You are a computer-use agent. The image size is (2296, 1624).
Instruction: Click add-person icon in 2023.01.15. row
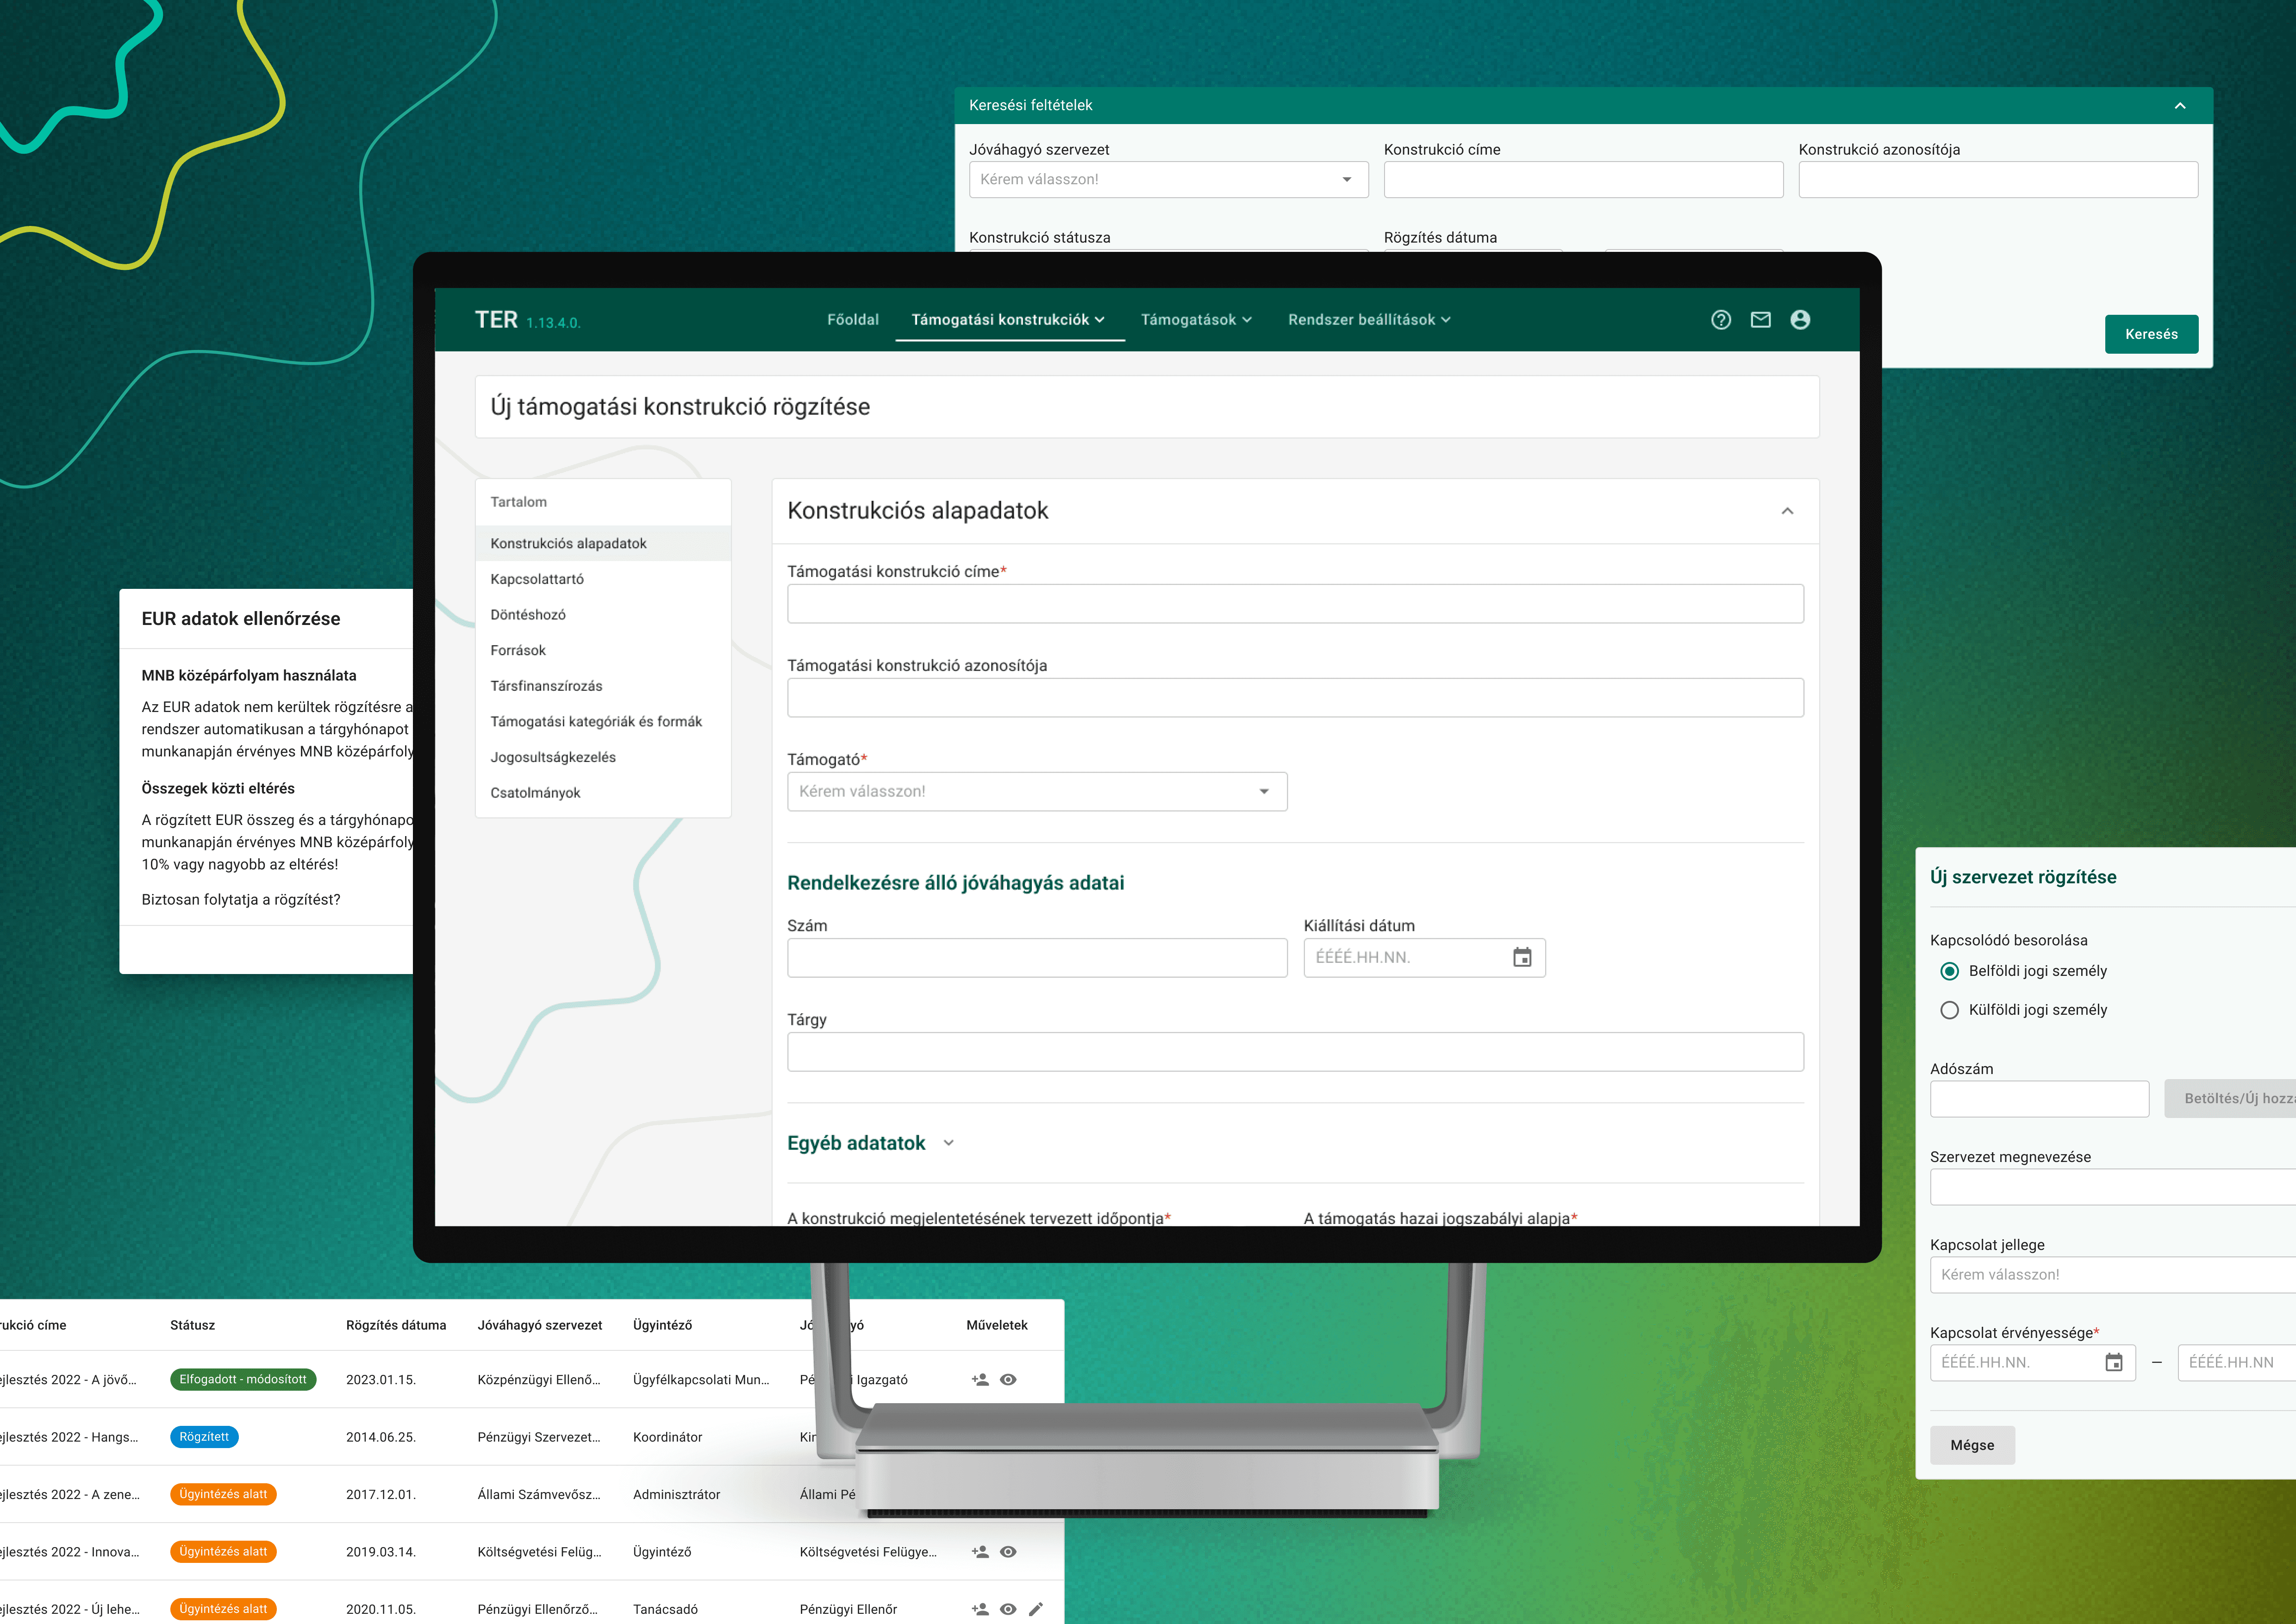coord(980,1380)
